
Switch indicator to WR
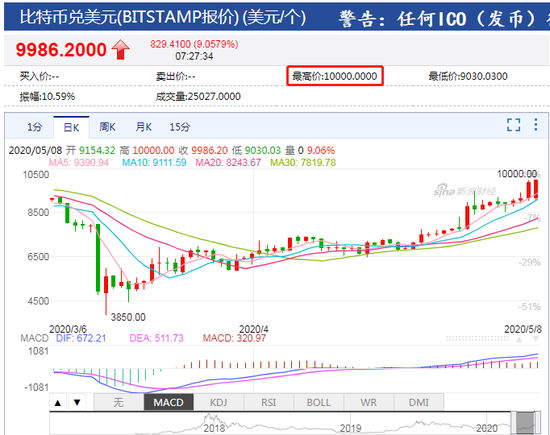(x=369, y=402)
